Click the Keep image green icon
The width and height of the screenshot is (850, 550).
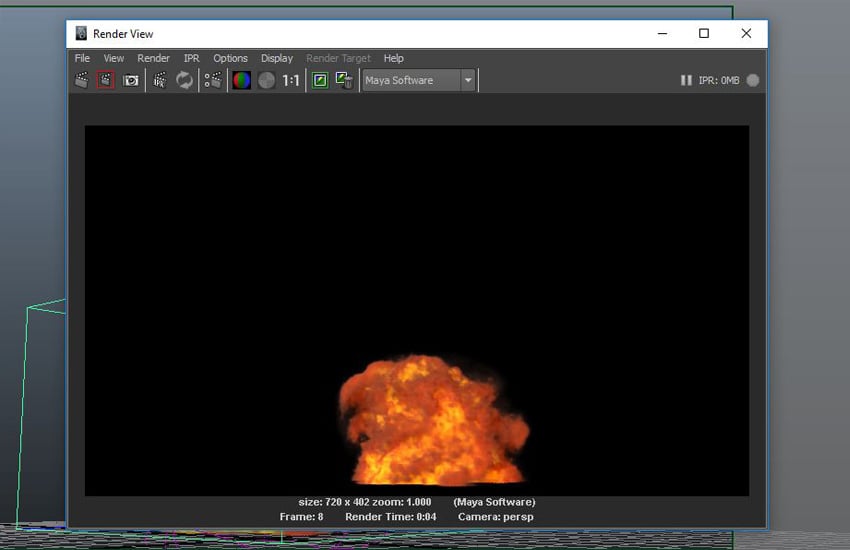320,80
